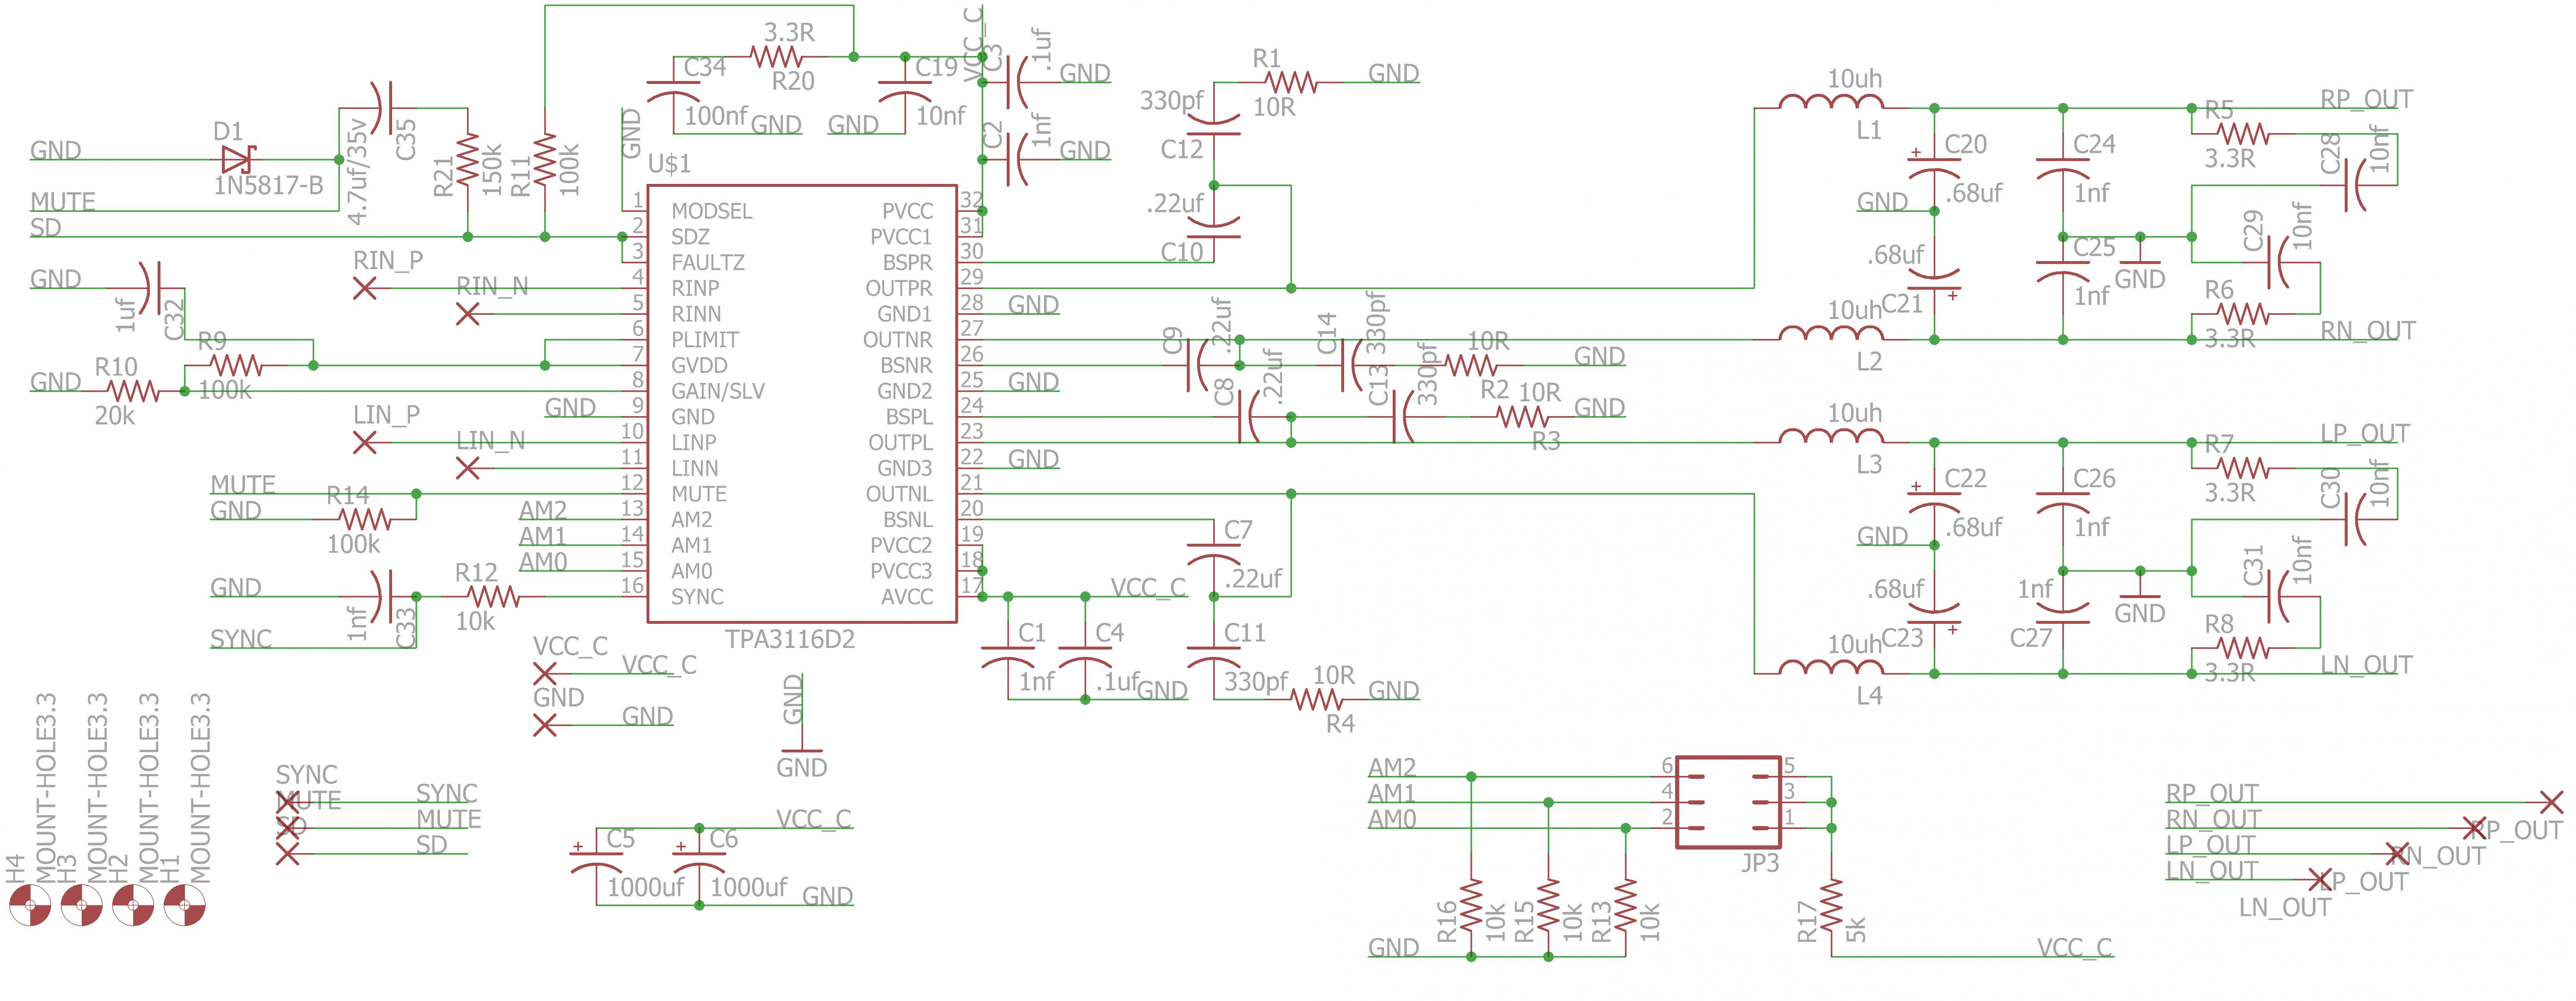Pick the L3 inductor coil
This screenshot has width=2576, height=1001.
click(x=1831, y=436)
